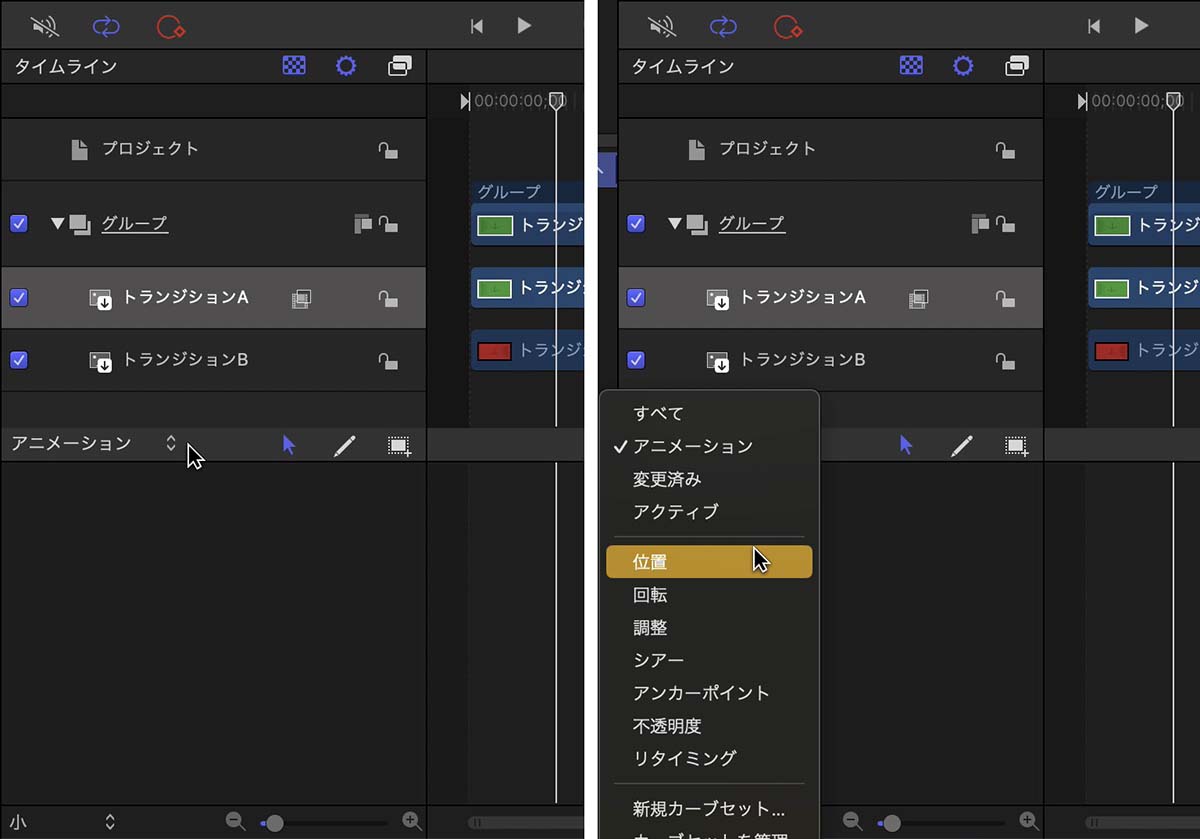This screenshot has width=1200, height=839.
Task: Click トランジションA clone icon in left screenshot
Action: point(301,298)
